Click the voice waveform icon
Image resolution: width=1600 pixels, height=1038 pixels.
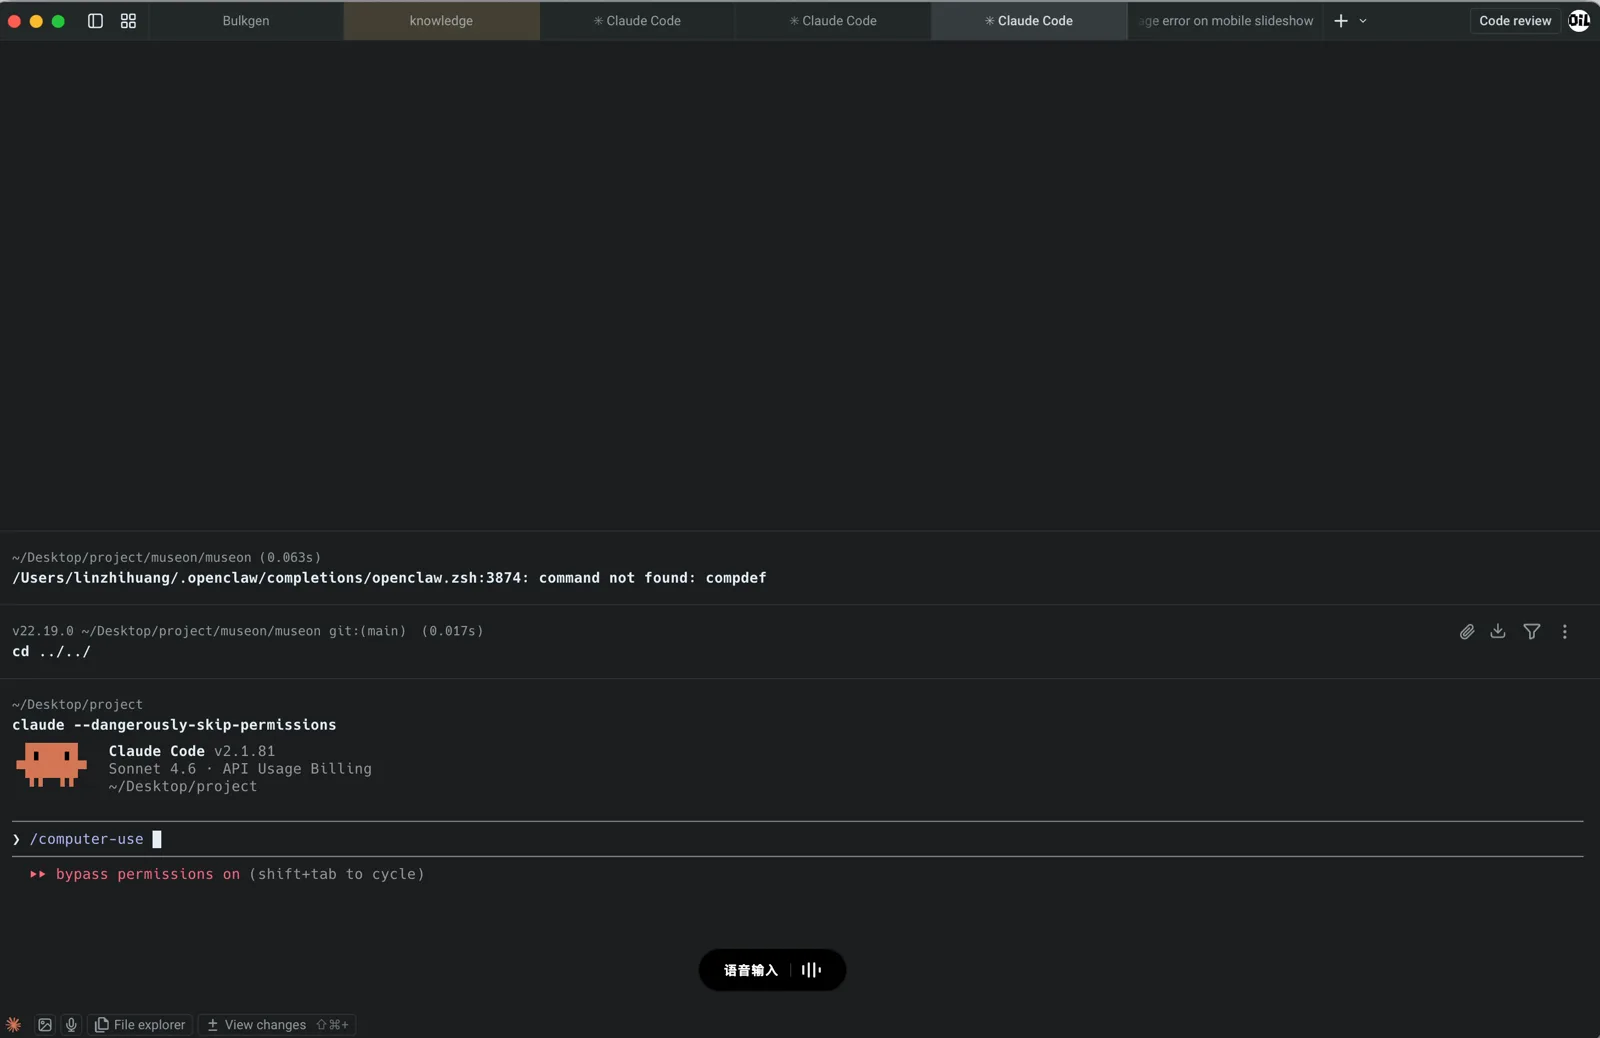click(x=811, y=970)
